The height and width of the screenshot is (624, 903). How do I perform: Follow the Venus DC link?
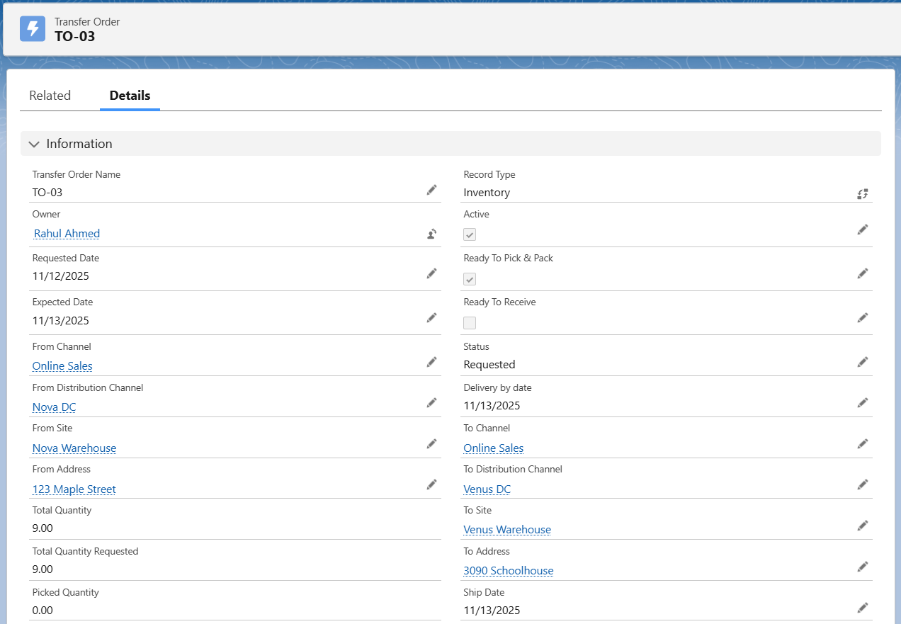tap(487, 490)
